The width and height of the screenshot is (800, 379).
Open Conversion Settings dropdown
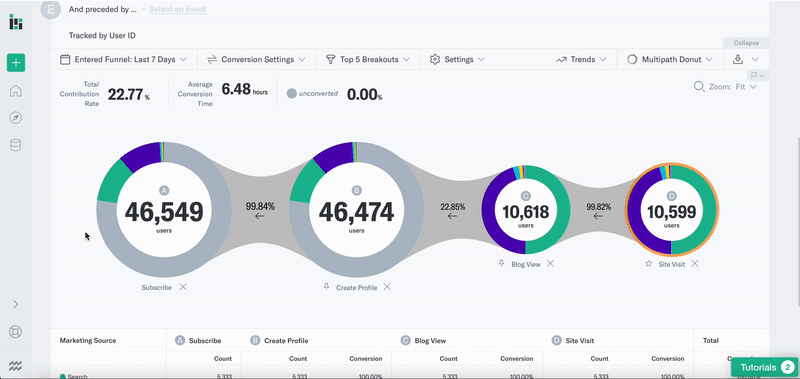click(x=257, y=60)
